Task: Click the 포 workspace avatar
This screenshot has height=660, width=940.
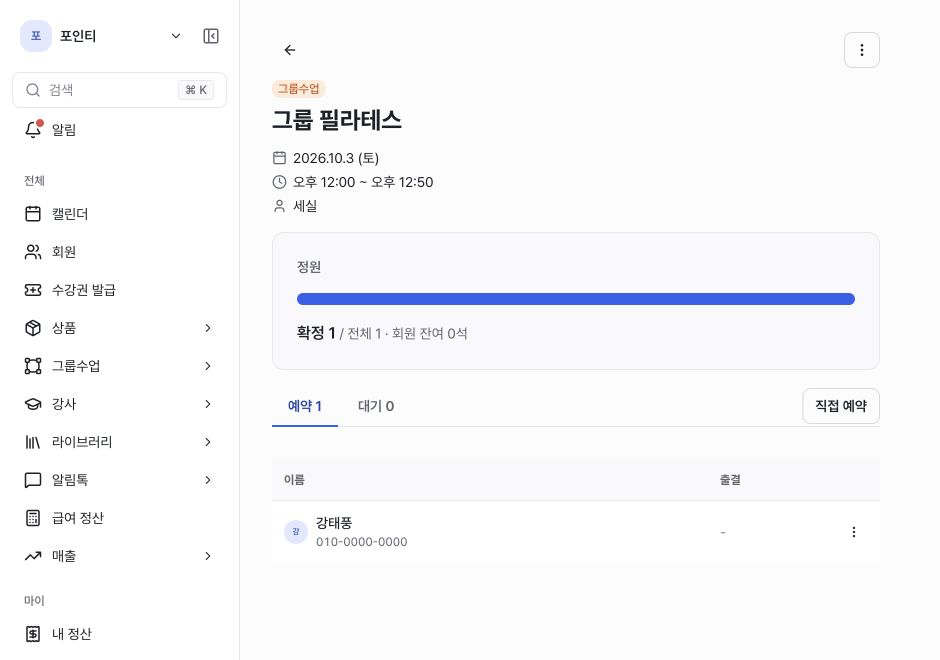Action: (x=36, y=36)
